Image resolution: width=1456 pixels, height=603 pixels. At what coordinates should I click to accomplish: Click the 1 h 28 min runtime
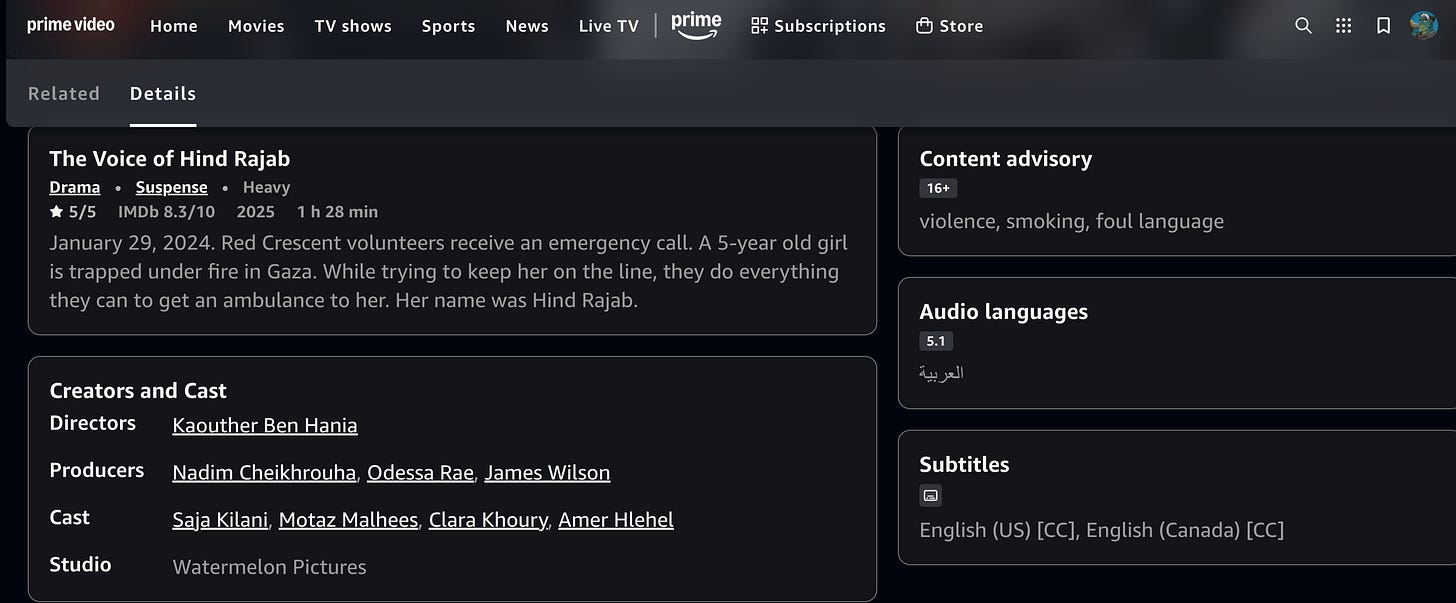pos(338,212)
